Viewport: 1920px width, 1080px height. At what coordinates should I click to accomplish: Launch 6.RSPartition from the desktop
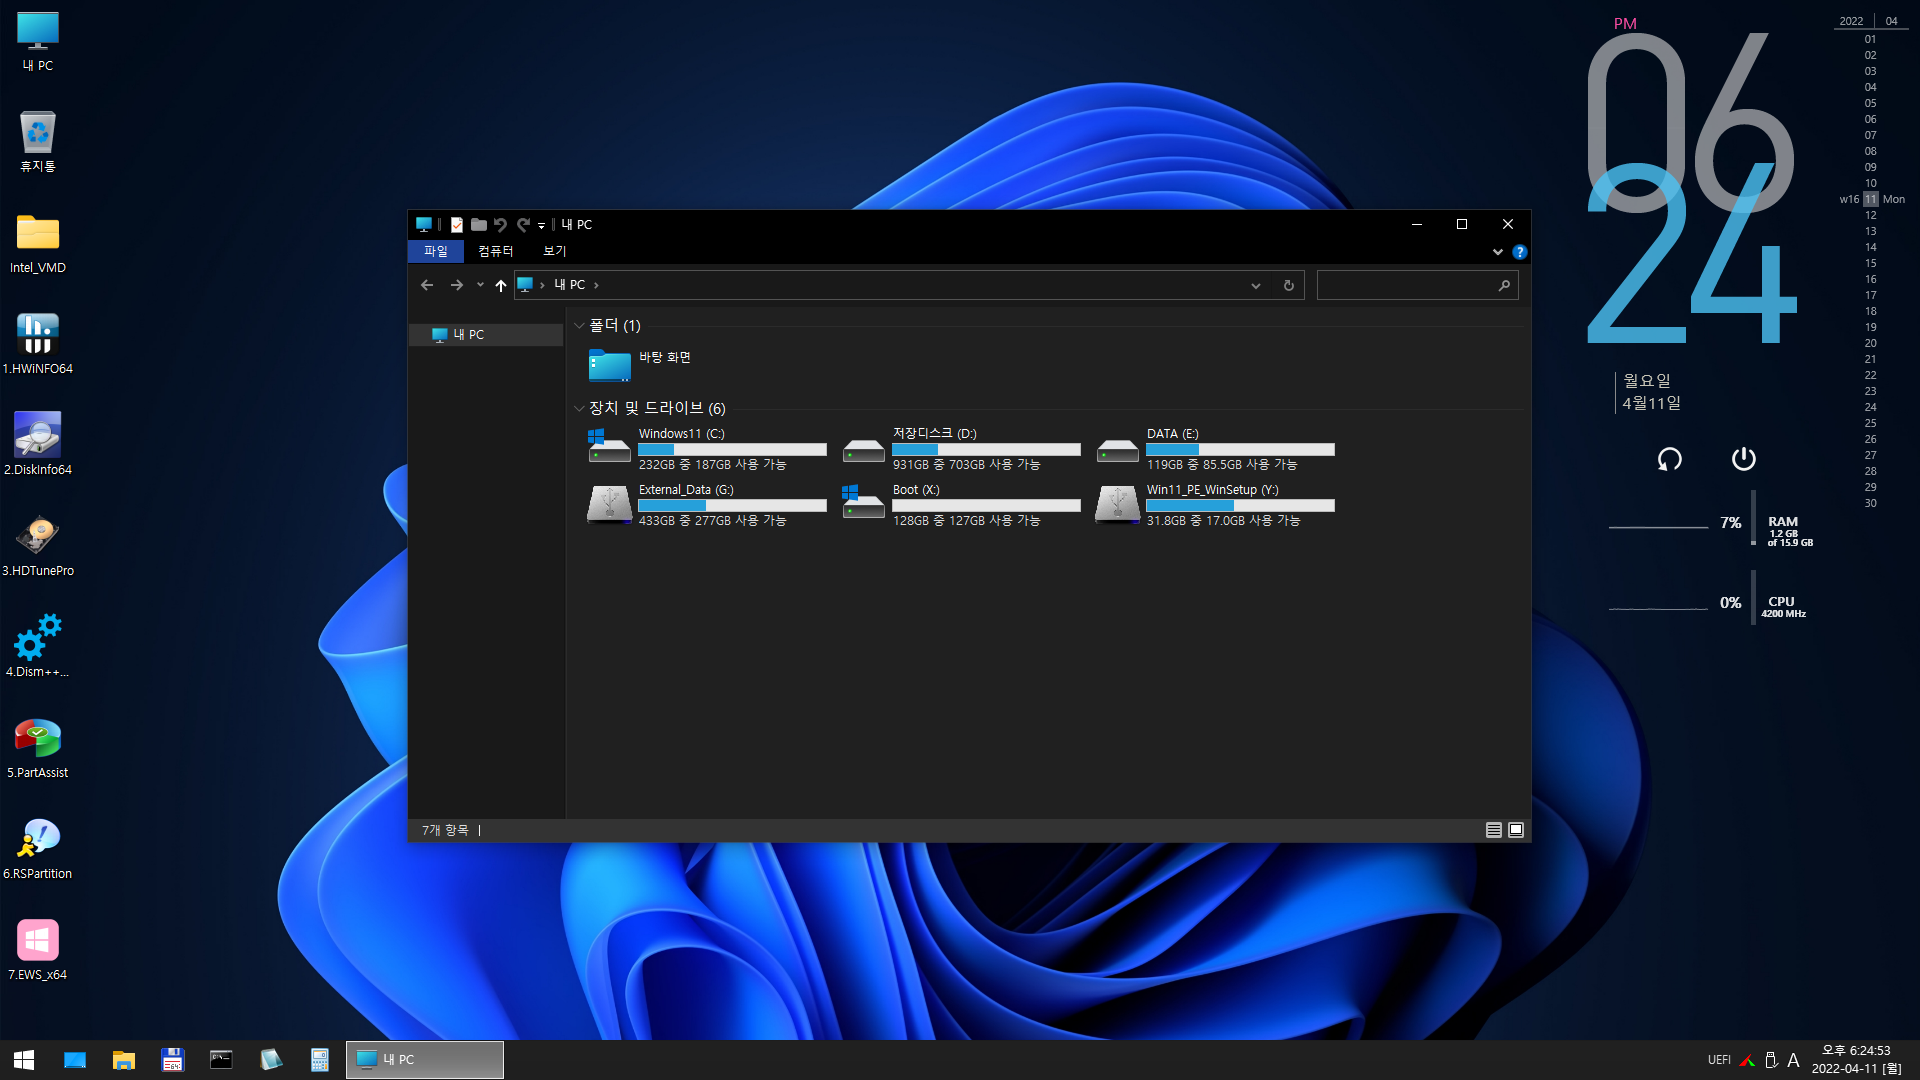point(38,849)
